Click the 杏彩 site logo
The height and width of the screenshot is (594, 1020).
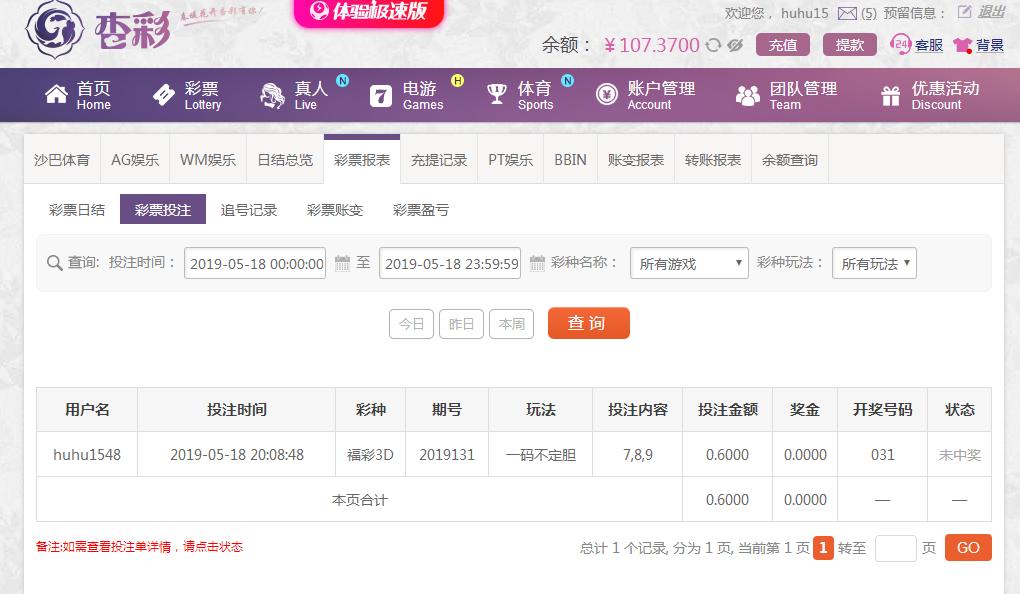coord(98,29)
